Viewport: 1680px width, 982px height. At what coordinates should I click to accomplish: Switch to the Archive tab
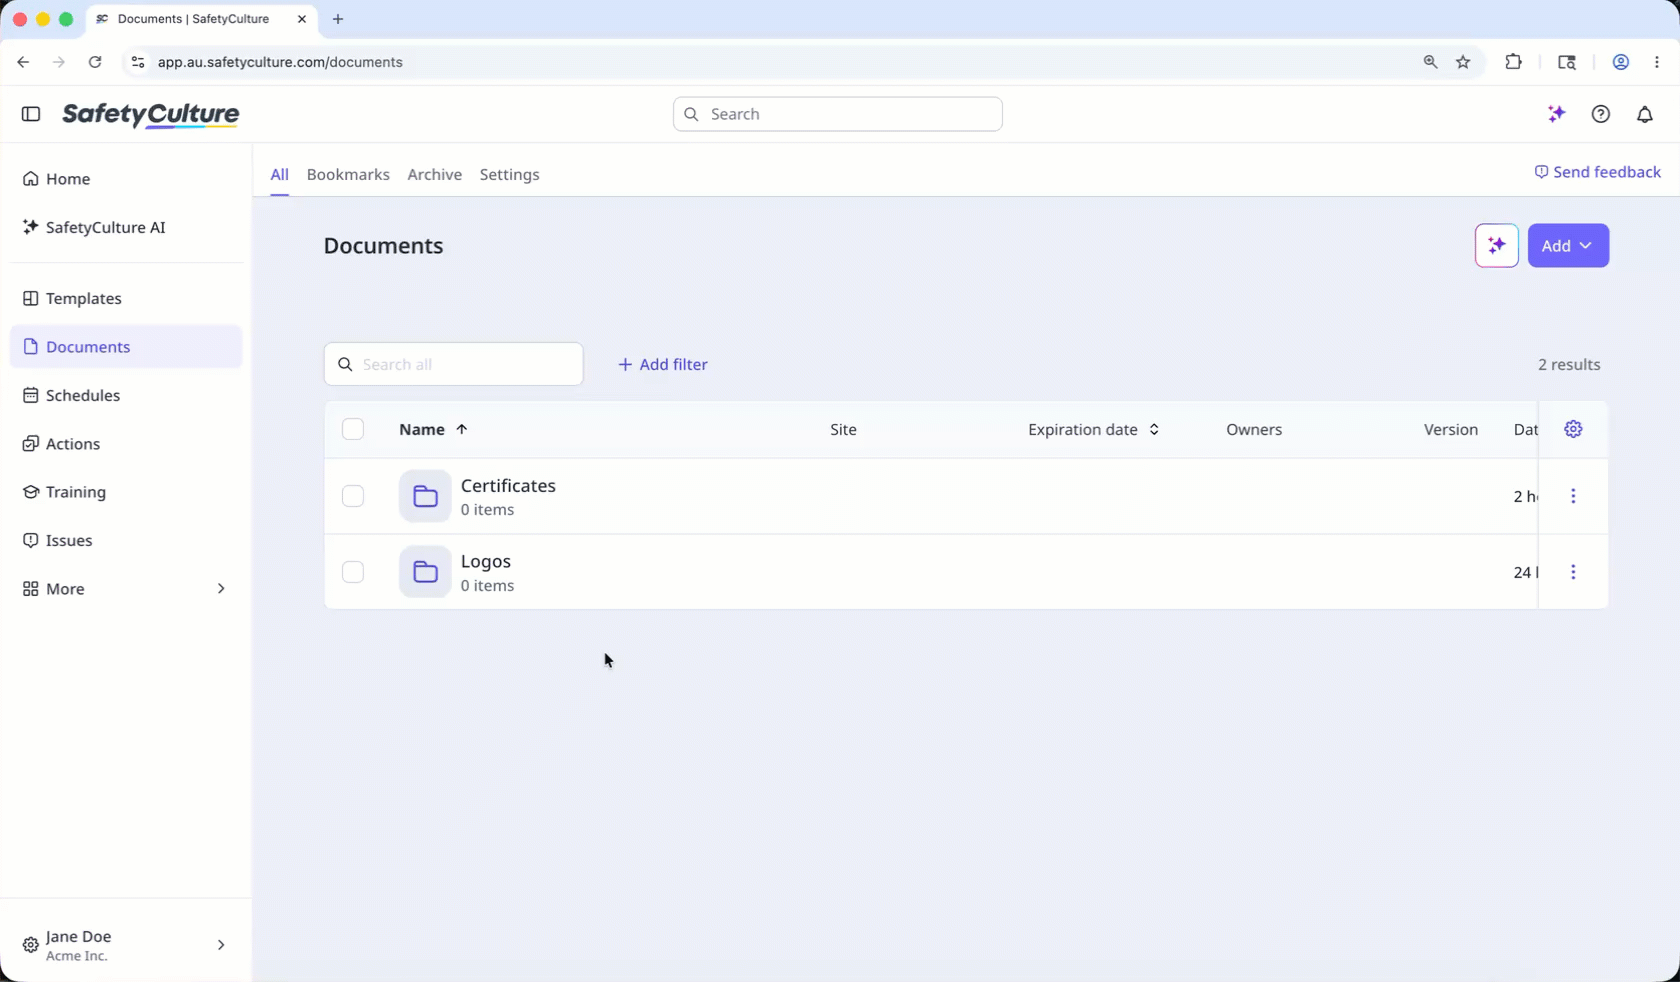pos(435,174)
